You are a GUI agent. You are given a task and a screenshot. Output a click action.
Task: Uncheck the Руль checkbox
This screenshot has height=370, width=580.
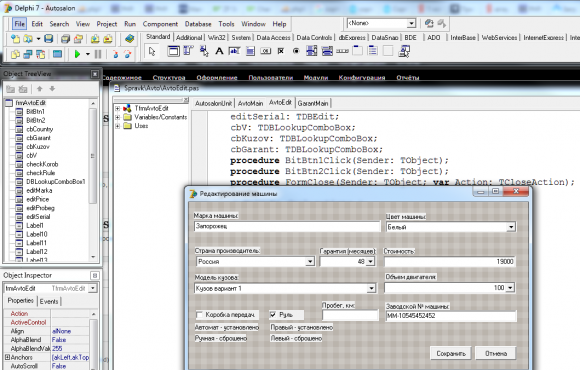point(273,315)
